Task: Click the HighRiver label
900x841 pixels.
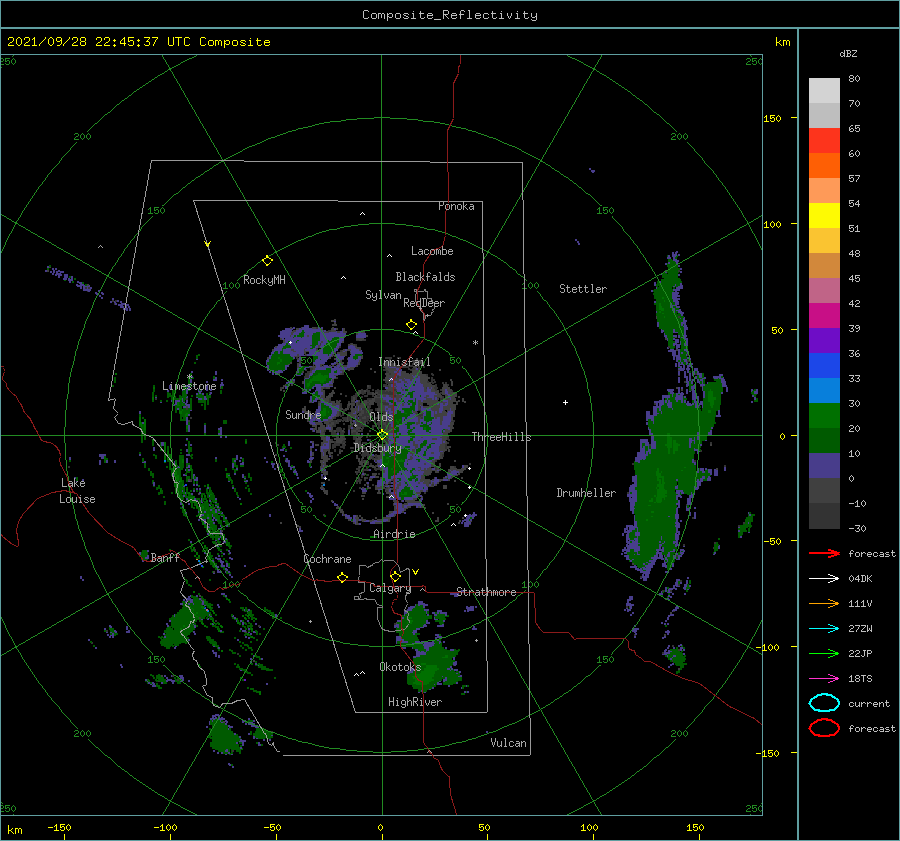Action: coord(415,702)
